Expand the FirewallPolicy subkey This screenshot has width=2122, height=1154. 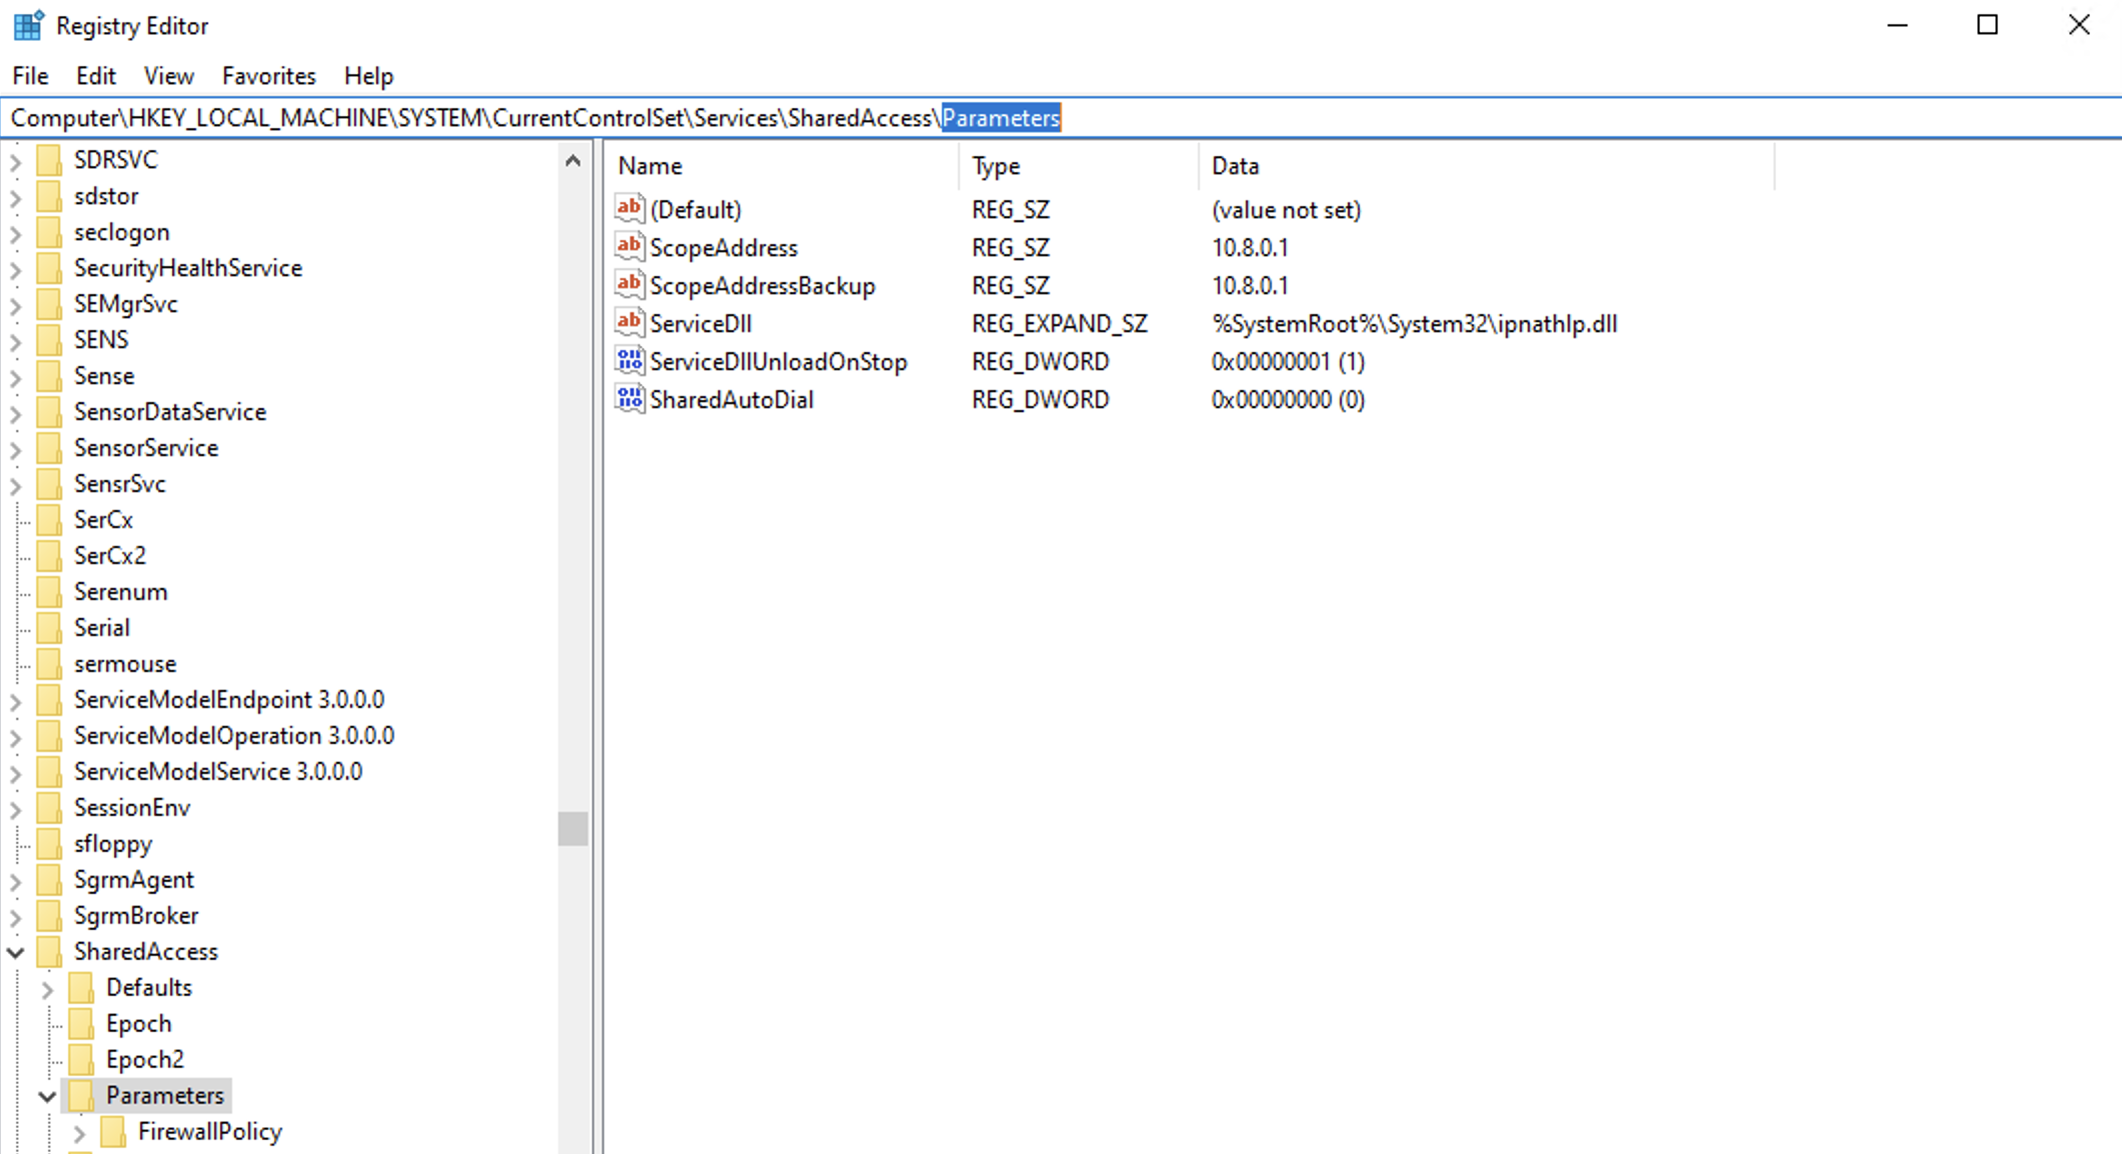79,1133
